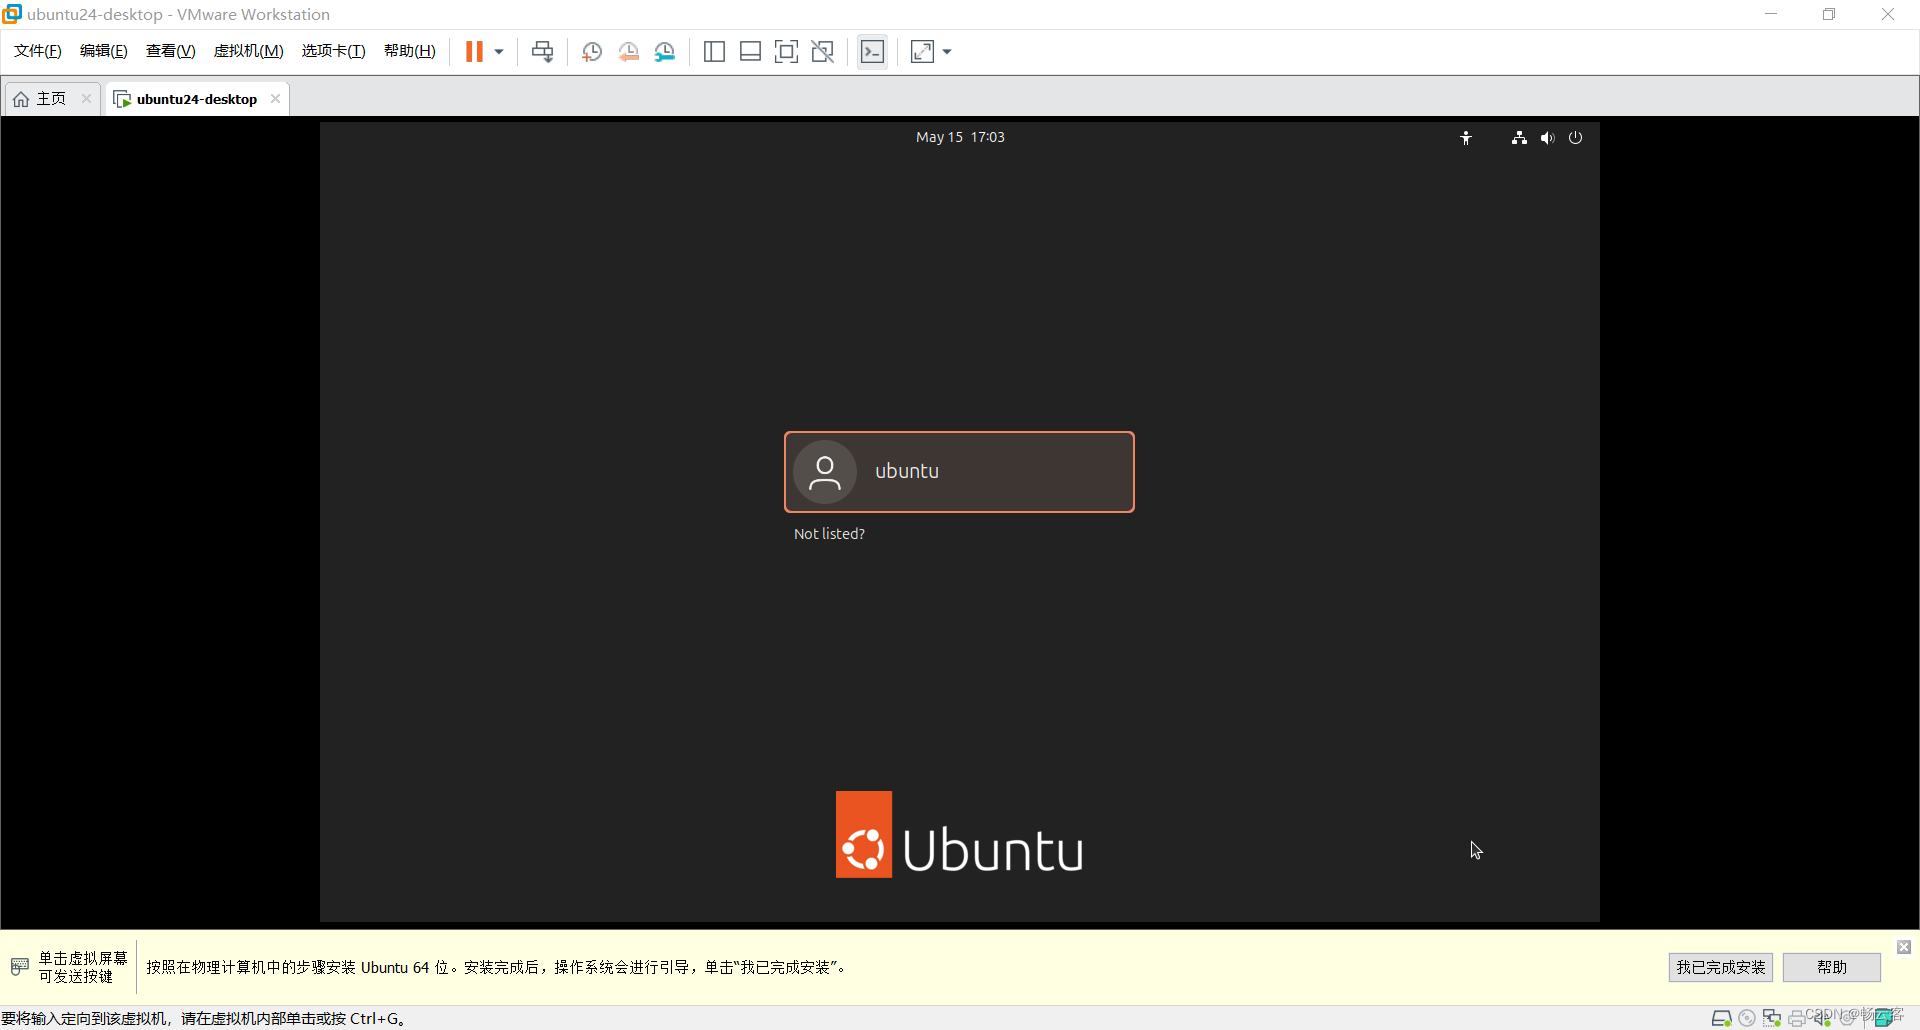
Task: Toggle the tab thumbnail bar
Action: pos(750,51)
